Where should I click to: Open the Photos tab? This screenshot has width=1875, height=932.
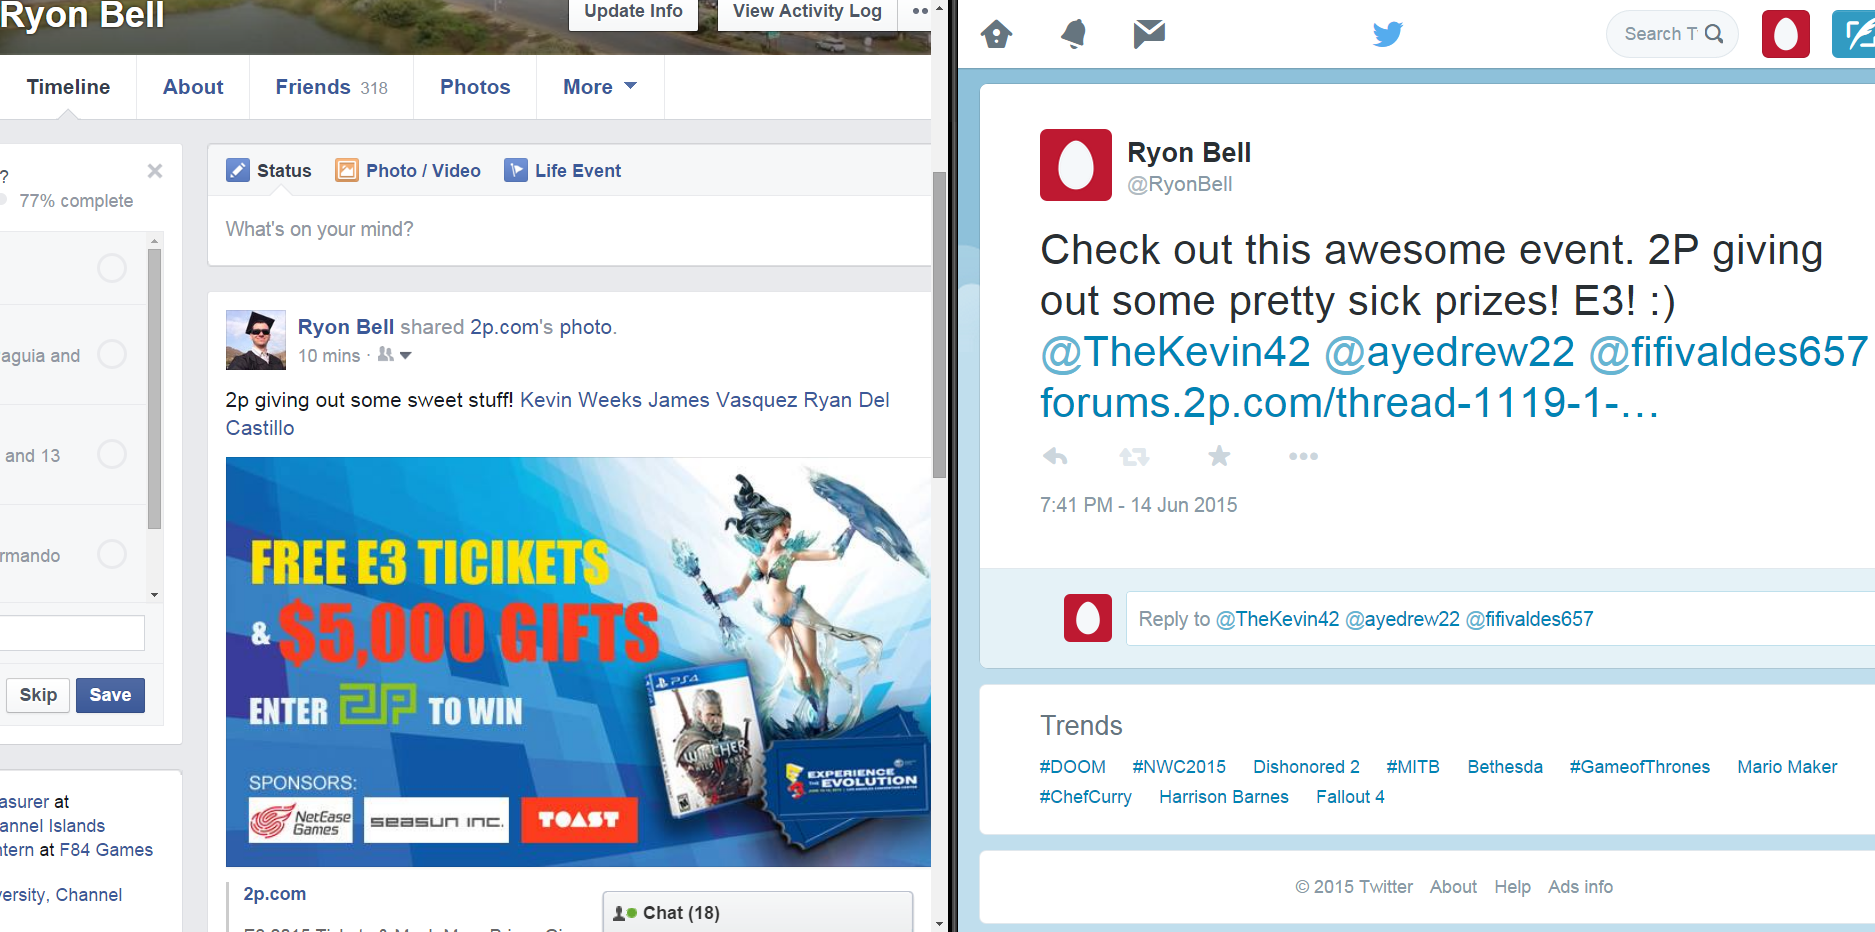tap(475, 87)
